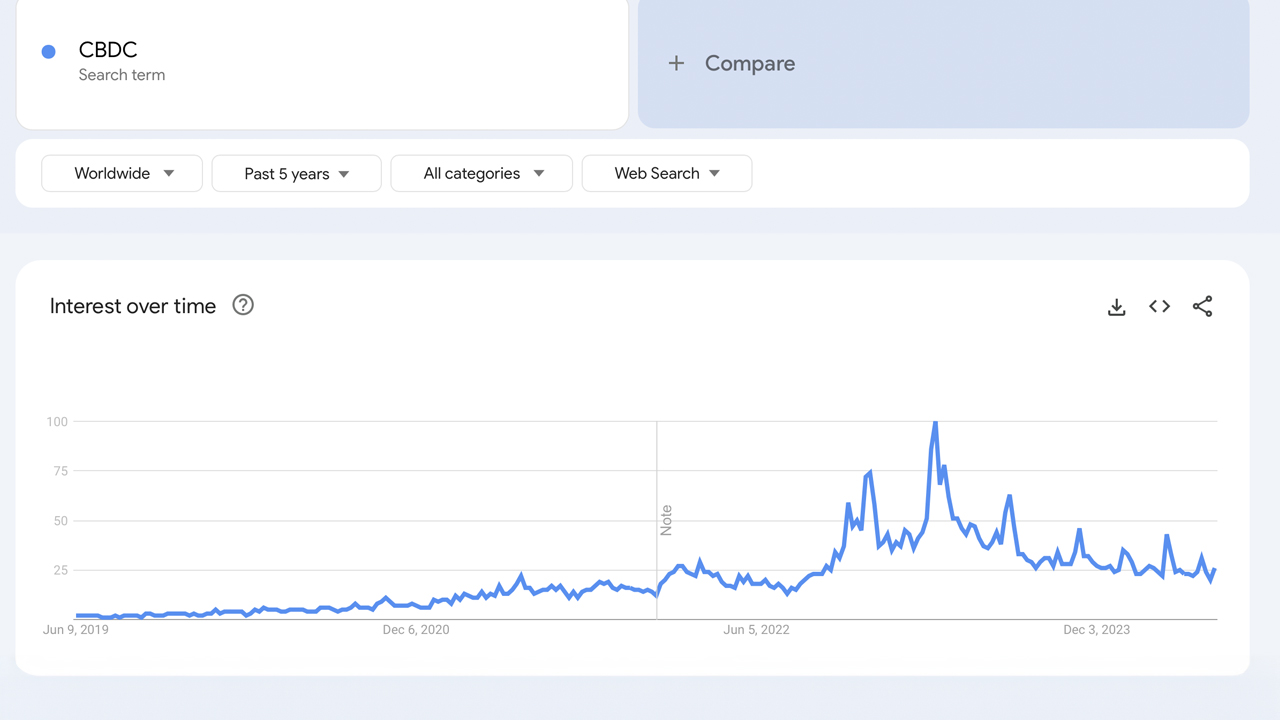Click the chart's highest peak at 100
The height and width of the screenshot is (720, 1280).
pyautogui.click(x=935, y=422)
